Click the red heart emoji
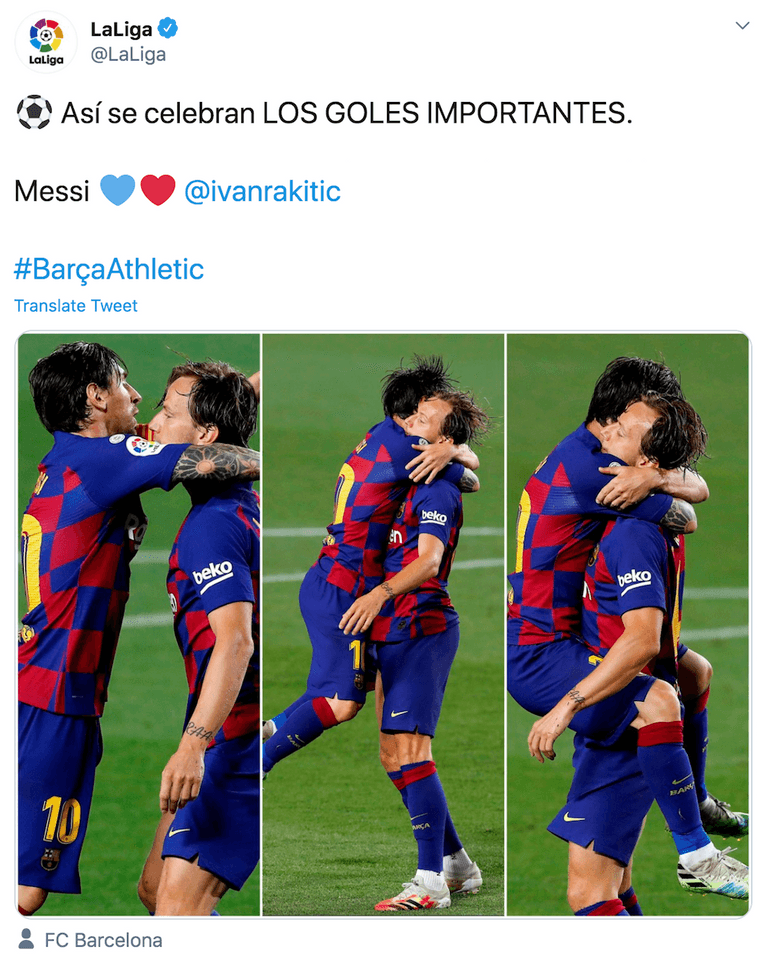 click(x=158, y=190)
